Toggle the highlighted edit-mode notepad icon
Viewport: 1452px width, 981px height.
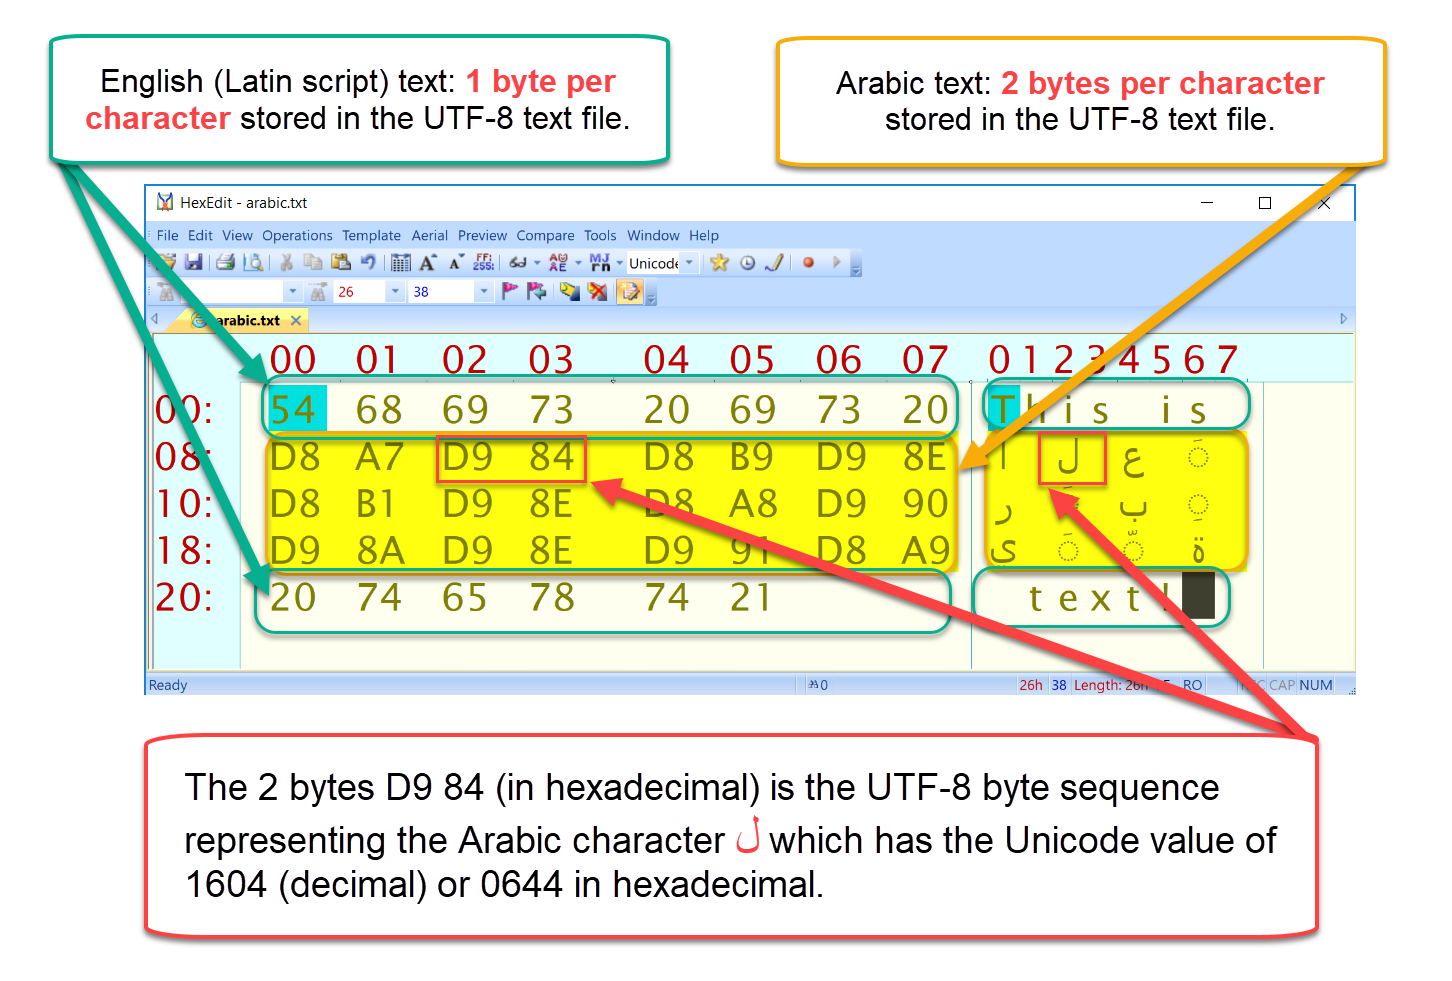(x=629, y=291)
